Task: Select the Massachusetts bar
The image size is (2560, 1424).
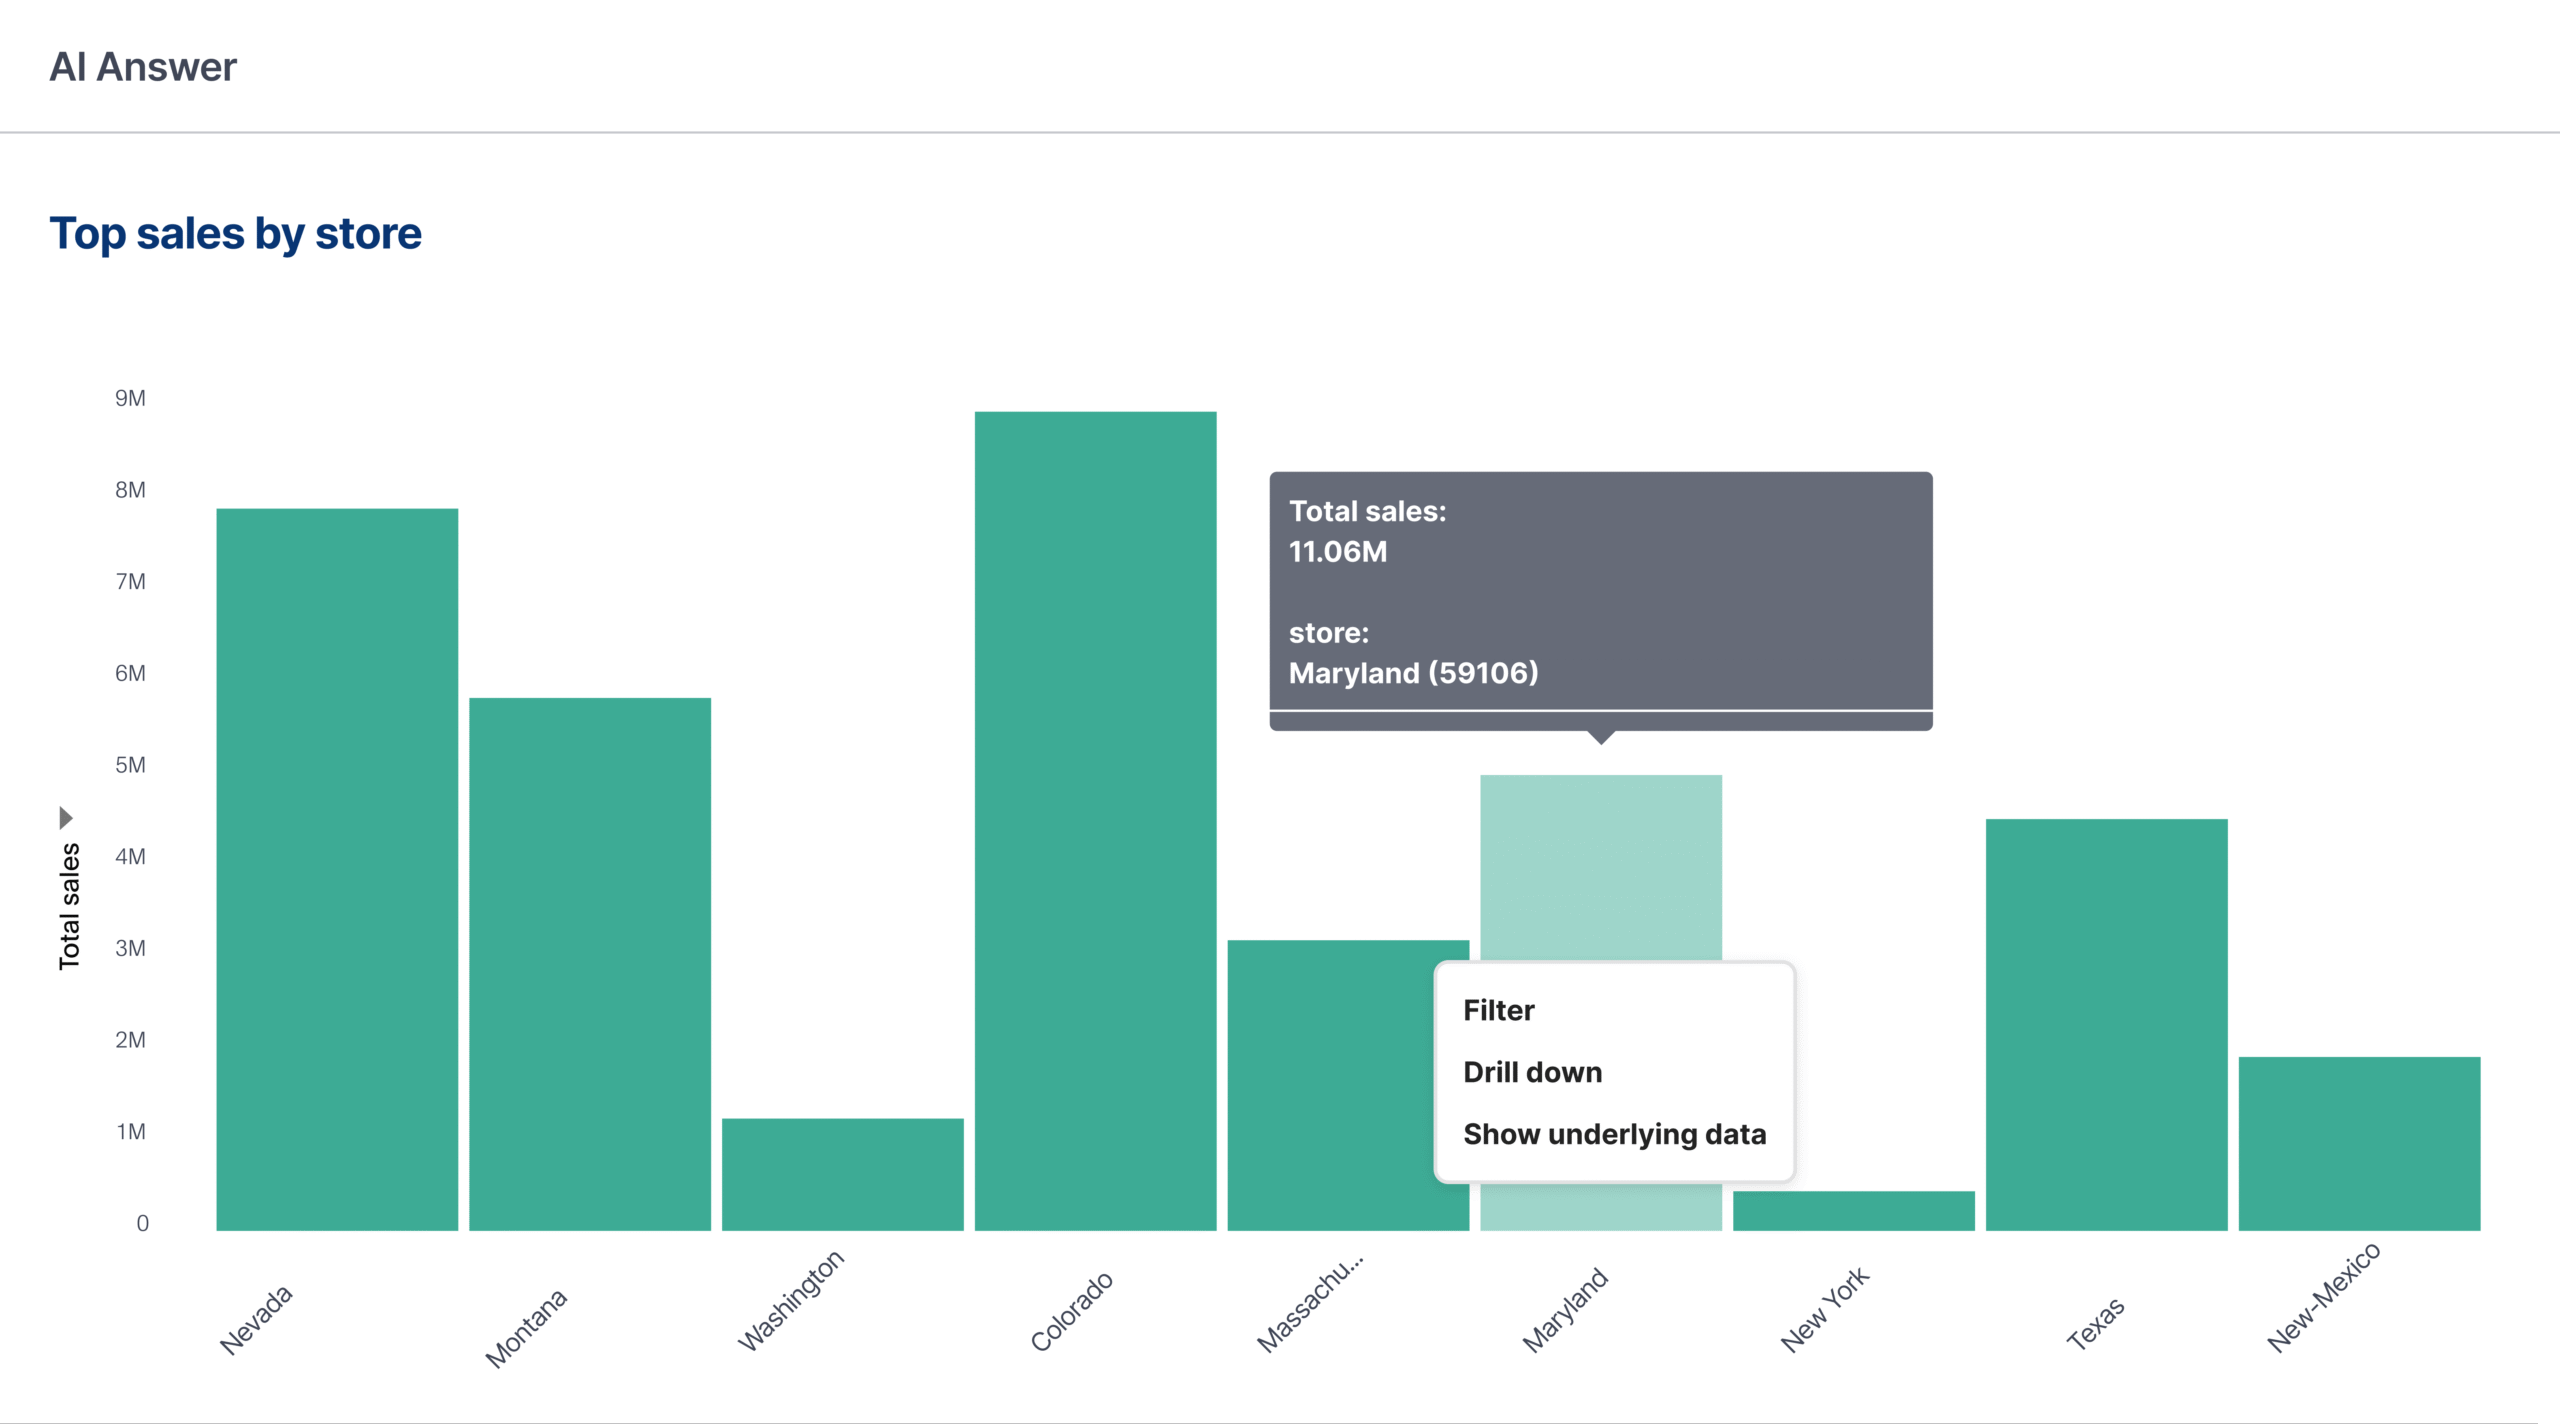Action: 1330,1085
